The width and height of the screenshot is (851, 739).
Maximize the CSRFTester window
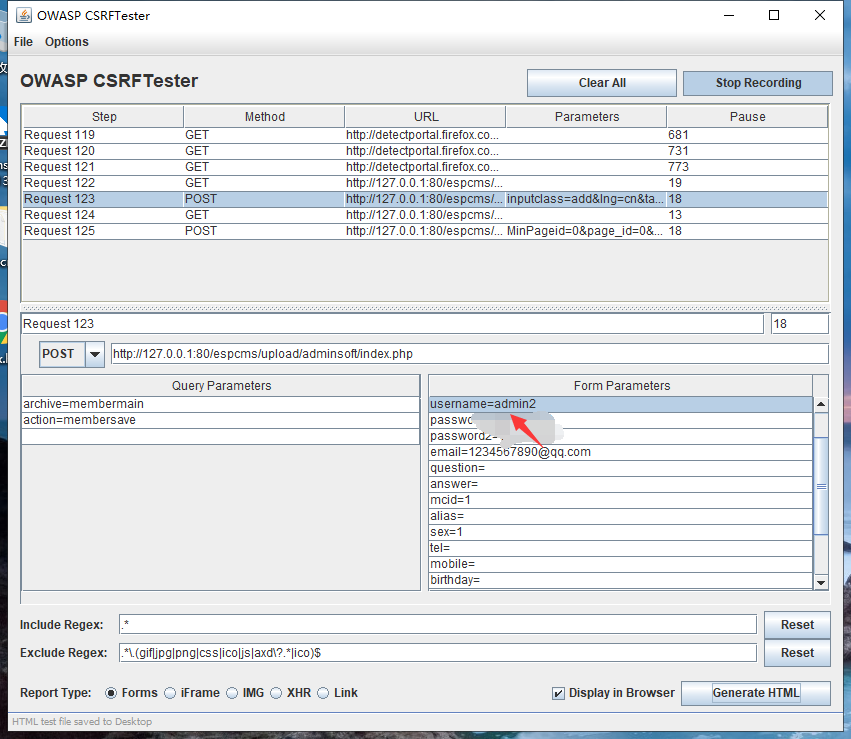pyautogui.click(x=774, y=15)
